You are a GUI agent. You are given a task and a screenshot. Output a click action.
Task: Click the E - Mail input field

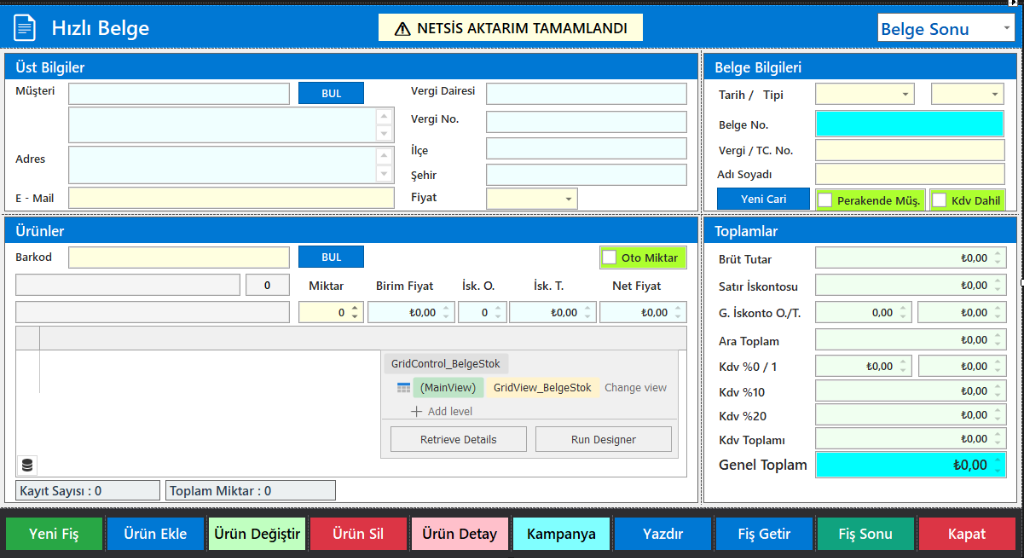click(x=231, y=198)
